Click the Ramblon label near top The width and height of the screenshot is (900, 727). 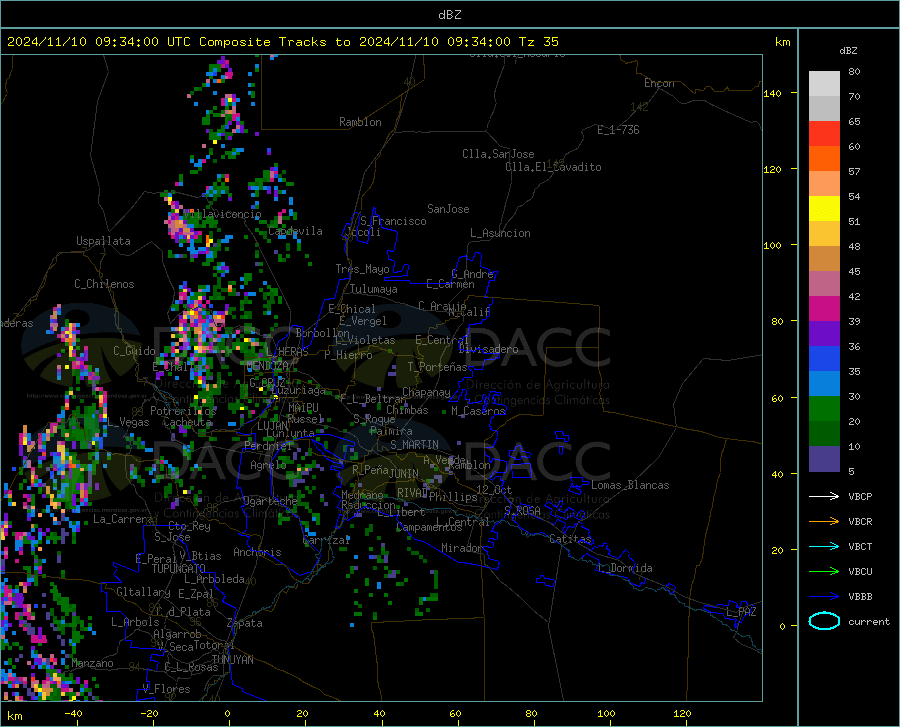[360, 122]
